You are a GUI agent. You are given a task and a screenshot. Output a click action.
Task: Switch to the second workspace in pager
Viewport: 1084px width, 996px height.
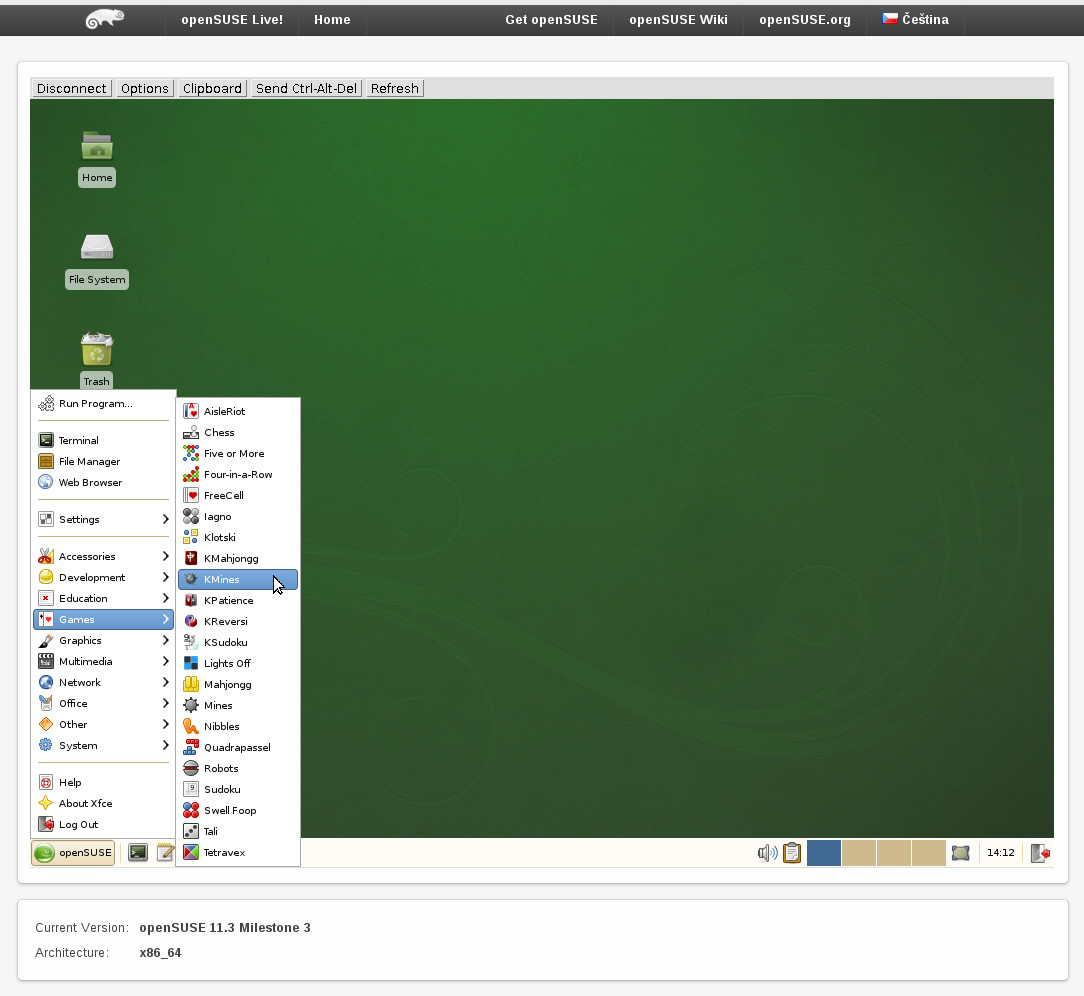pos(859,853)
